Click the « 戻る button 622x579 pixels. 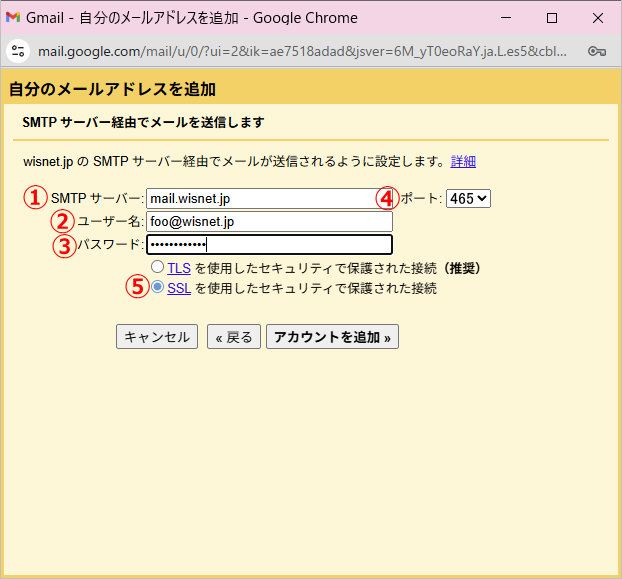[x=234, y=337]
